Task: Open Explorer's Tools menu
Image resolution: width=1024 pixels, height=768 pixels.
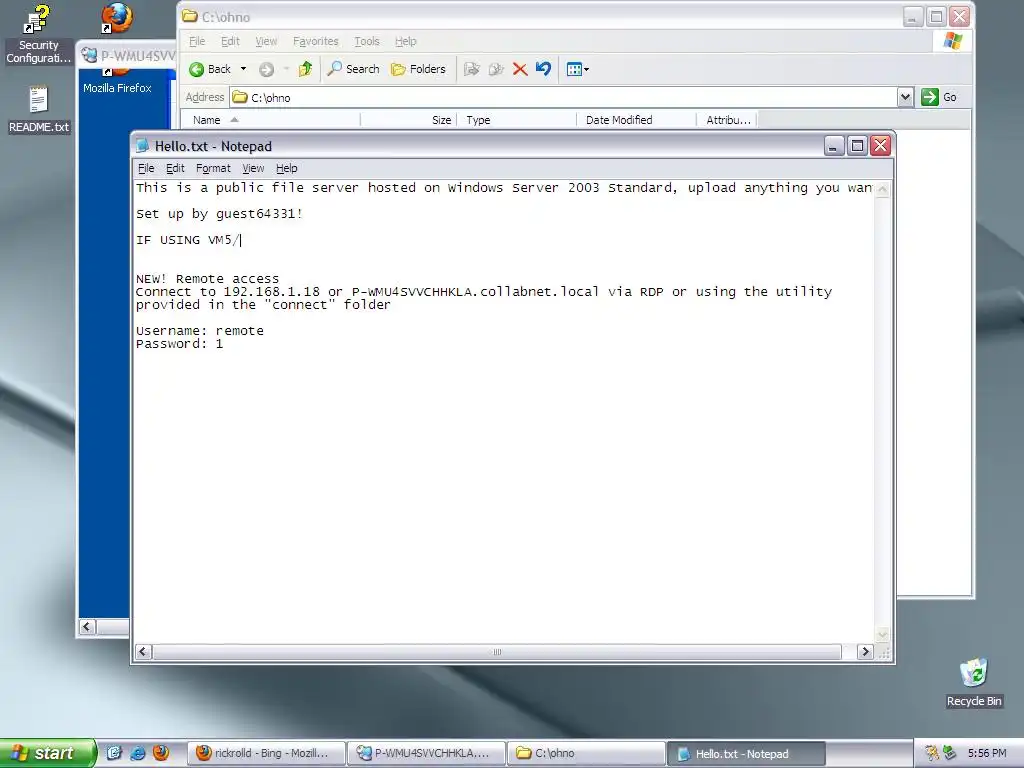Action: 366,41
